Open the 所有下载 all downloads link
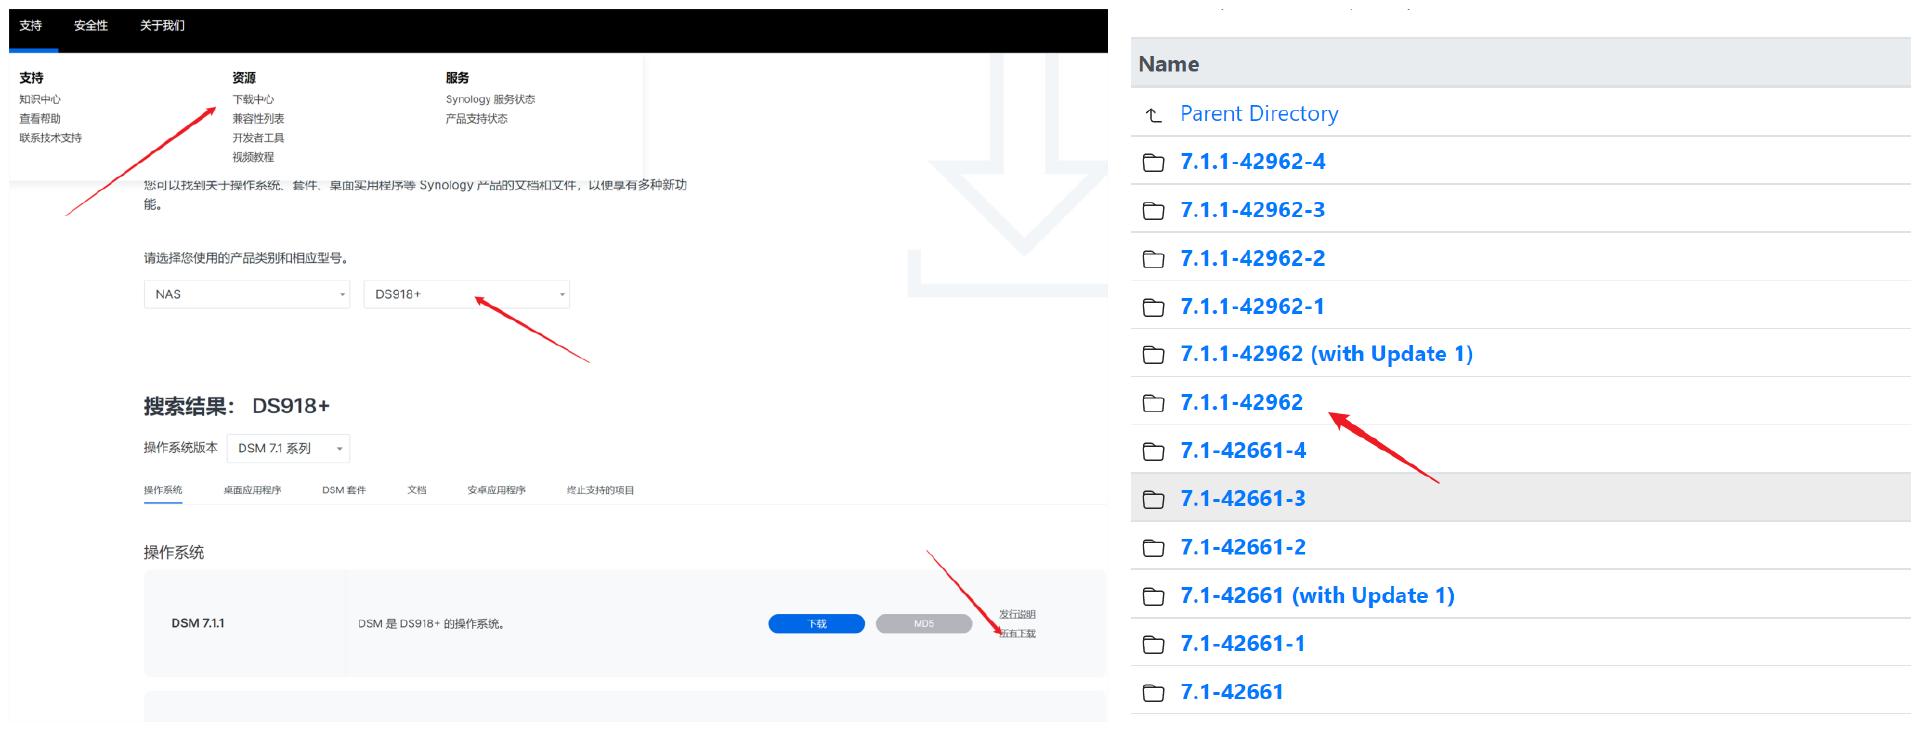This screenshot has width=1920, height=731. click(x=1017, y=634)
